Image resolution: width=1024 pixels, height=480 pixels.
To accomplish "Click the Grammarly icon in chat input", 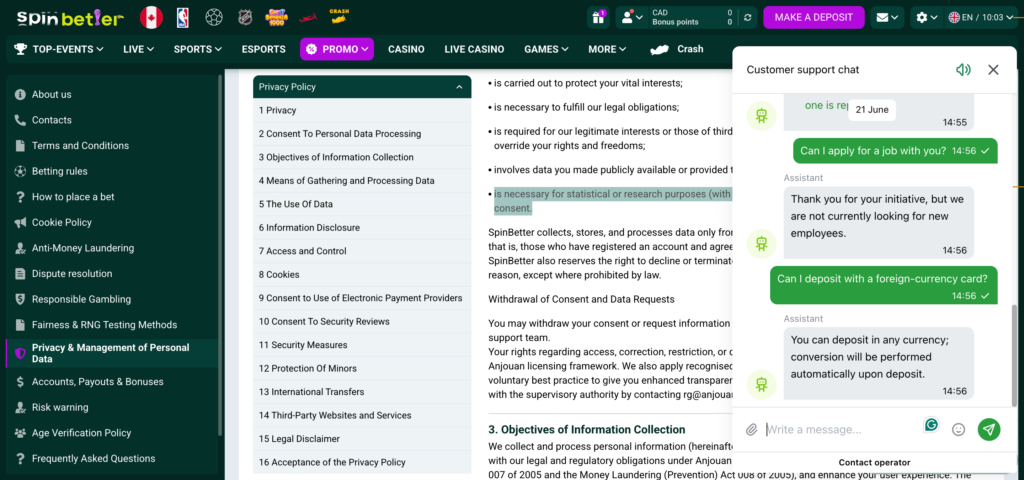I will pyautogui.click(x=931, y=425).
